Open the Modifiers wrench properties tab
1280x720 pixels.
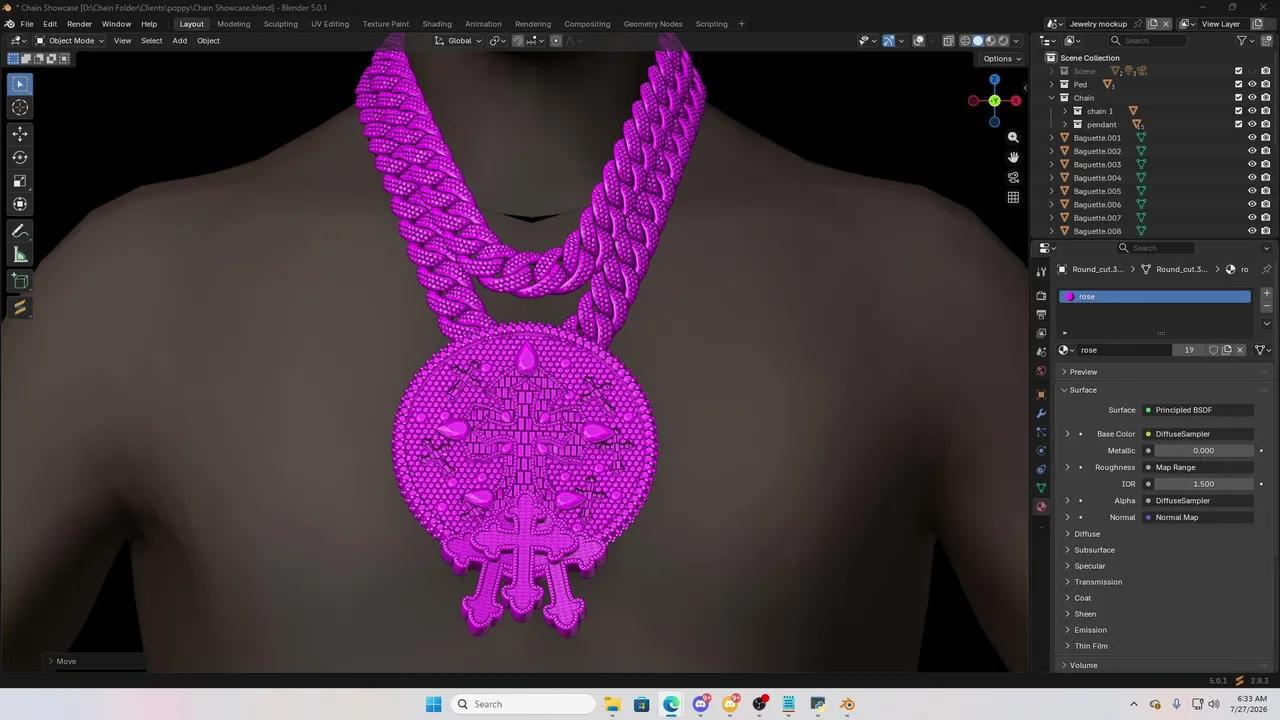coord(1041,413)
